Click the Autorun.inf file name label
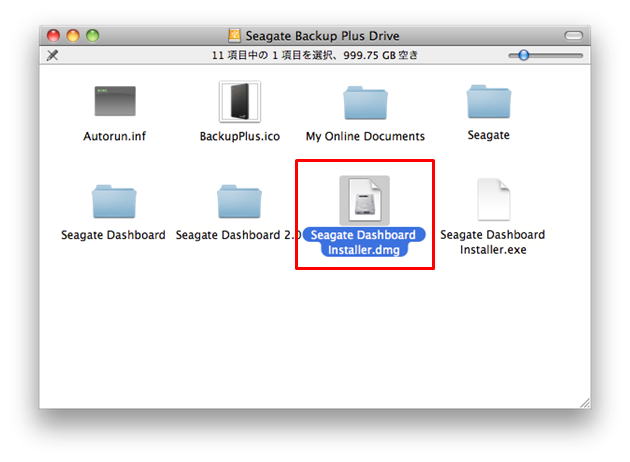 (x=115, y=136)
